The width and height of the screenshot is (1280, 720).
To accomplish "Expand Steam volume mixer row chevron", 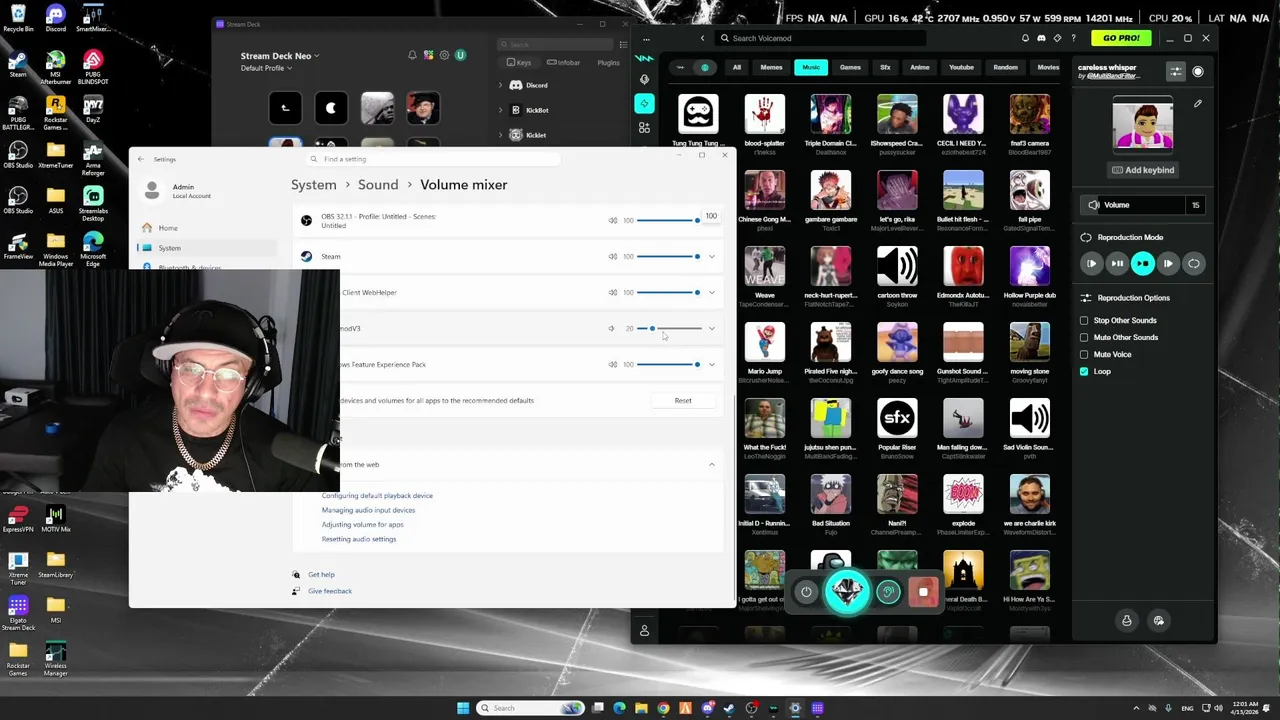I will [712, 256].
